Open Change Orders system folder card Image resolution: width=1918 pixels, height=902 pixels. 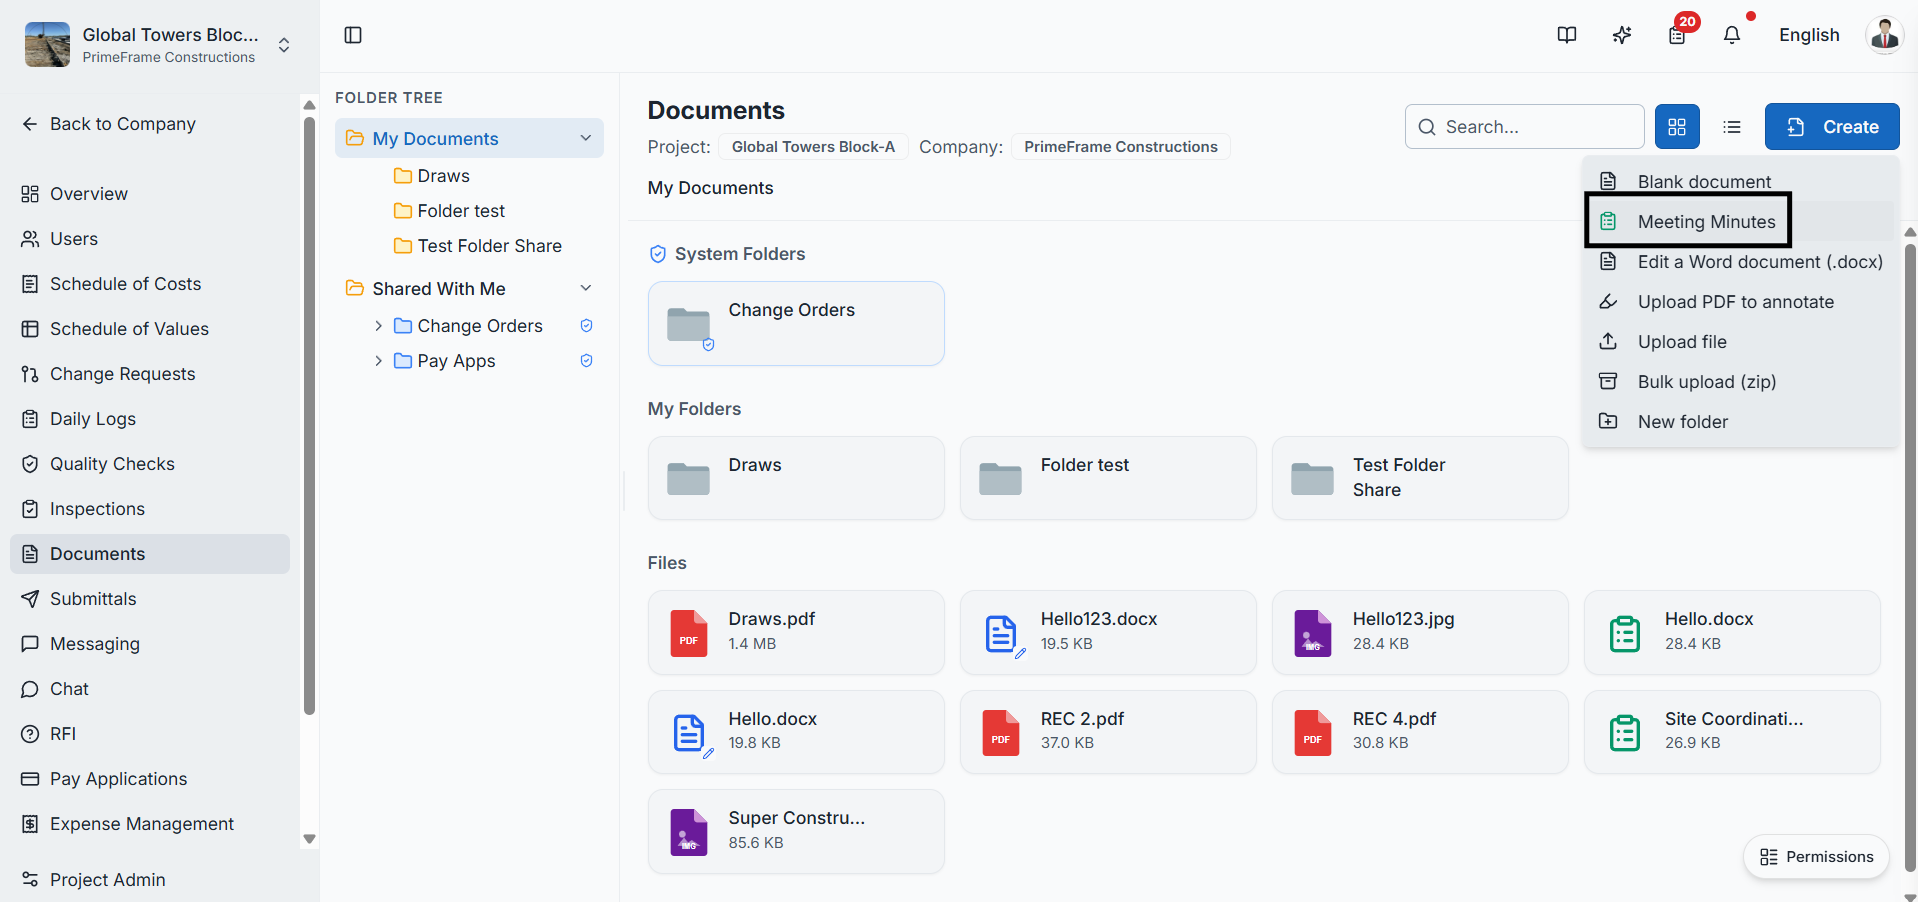point(796,323)
